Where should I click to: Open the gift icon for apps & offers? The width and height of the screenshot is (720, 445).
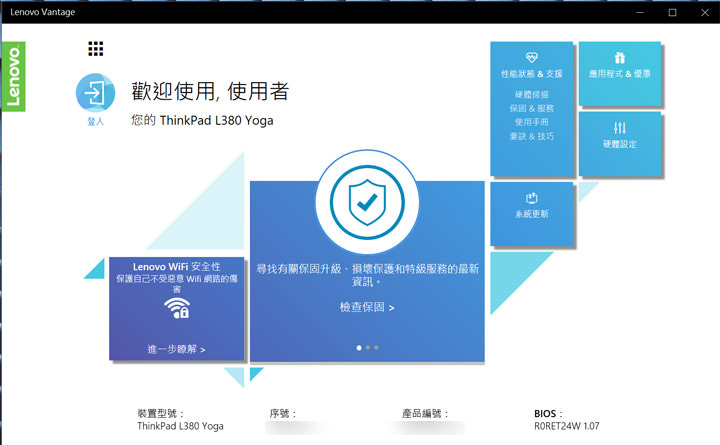coord(620,58)
